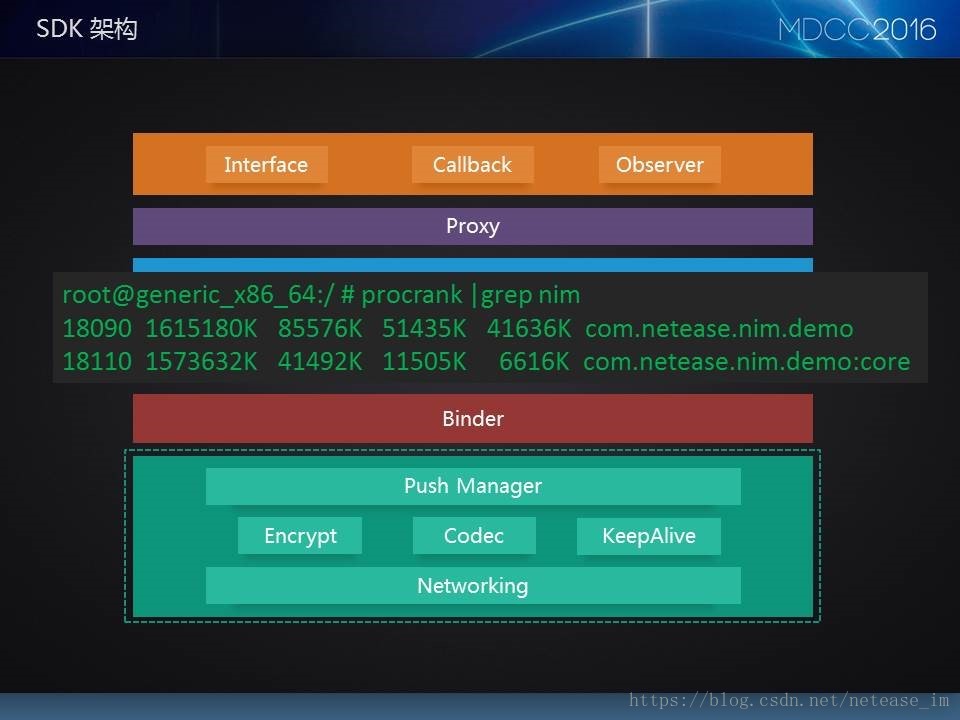Click process name com.netease.nim.demo:core
The image size is (960, 720).
[747, 361]
